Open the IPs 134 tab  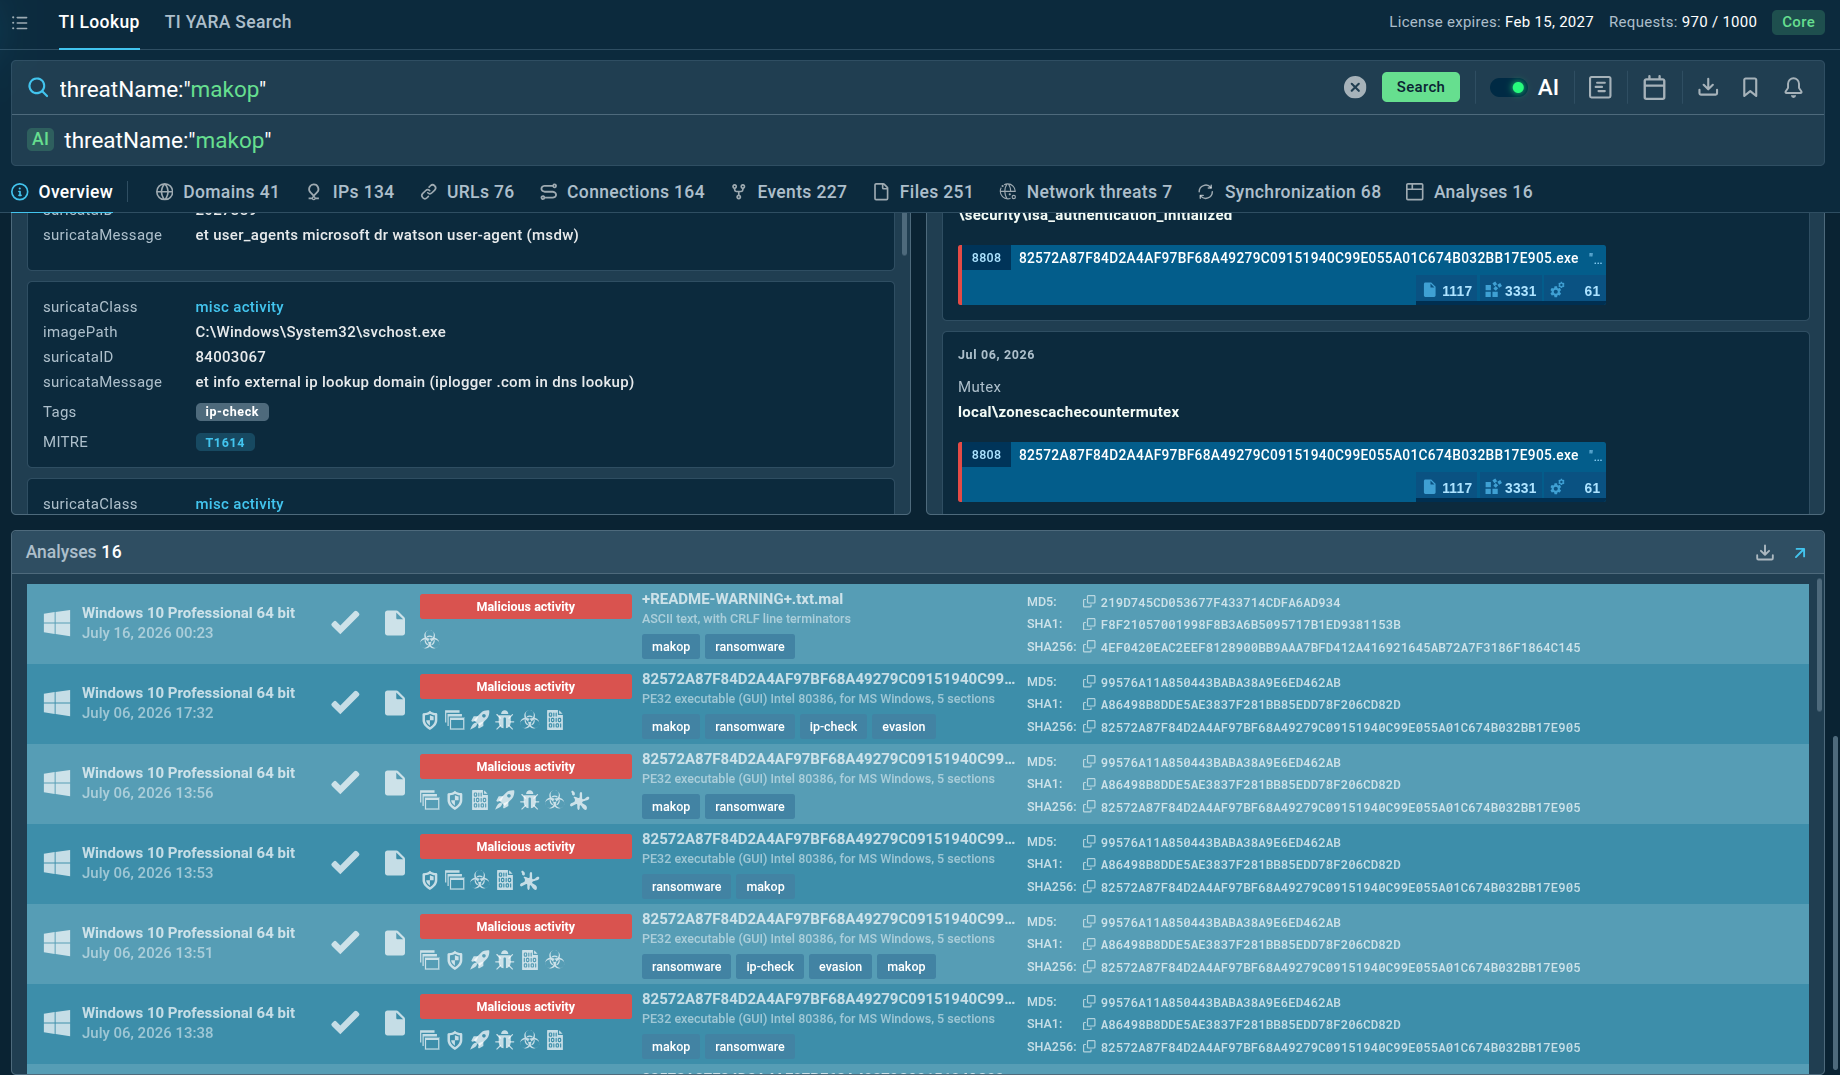[x=350, y=192]
